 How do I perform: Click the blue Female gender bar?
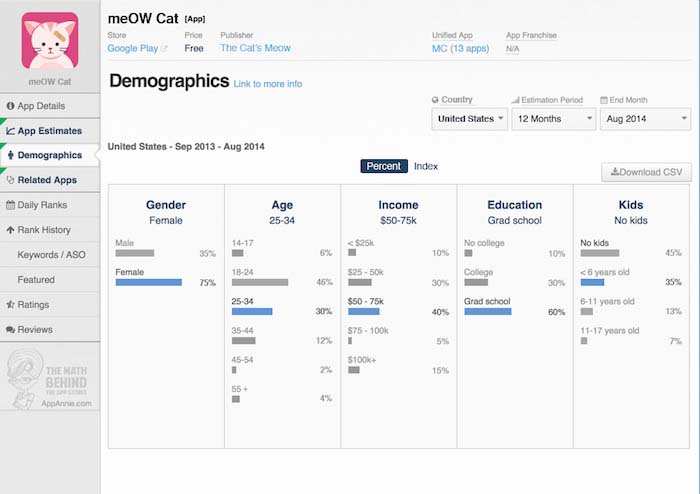click(149, 283)
